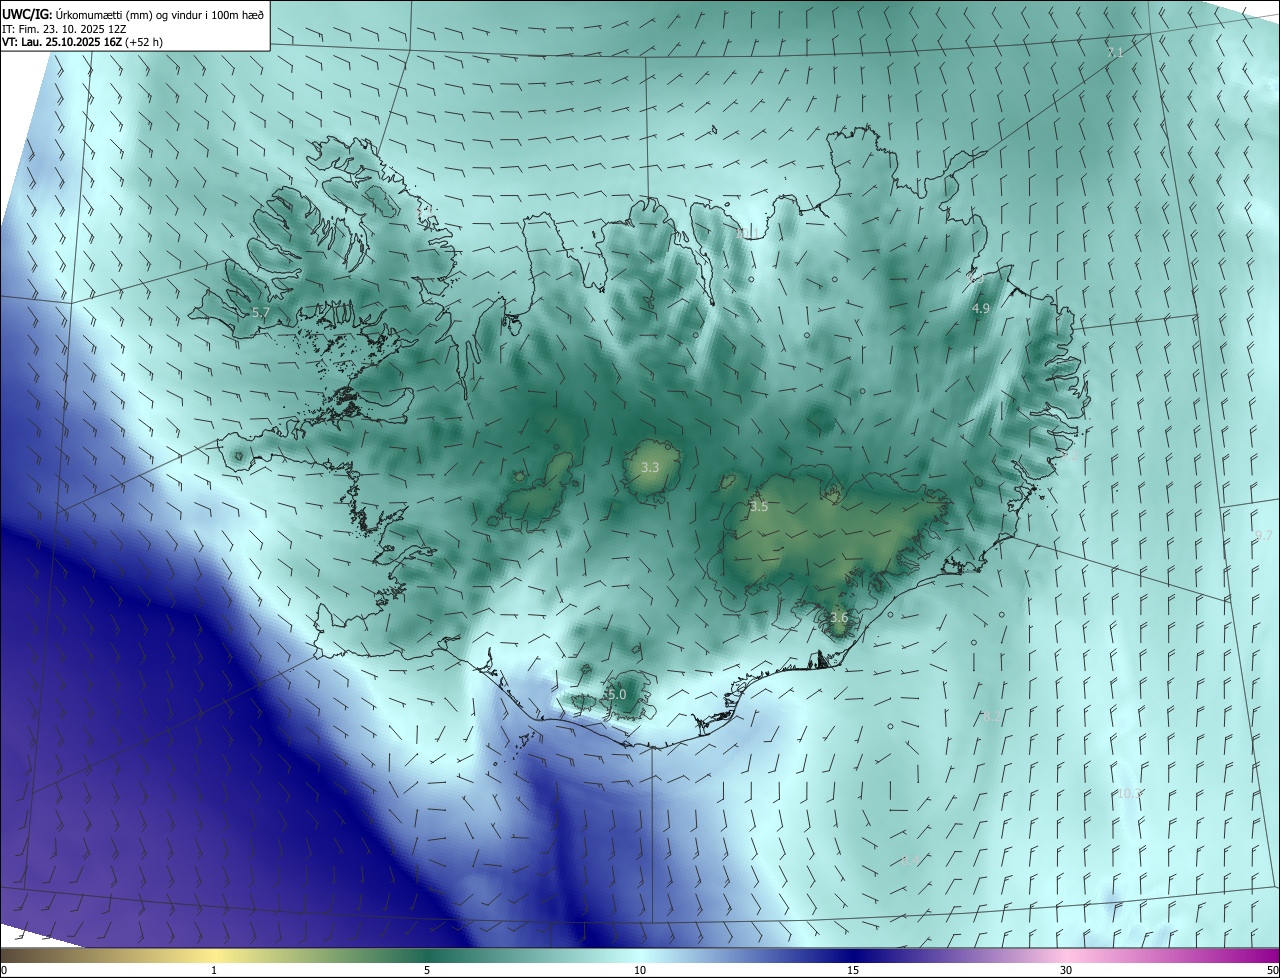1280x978 pixels.
Task: Click the 'UWC/IG:' label in header
Action: pyautogui.click(x=27, y=15)
